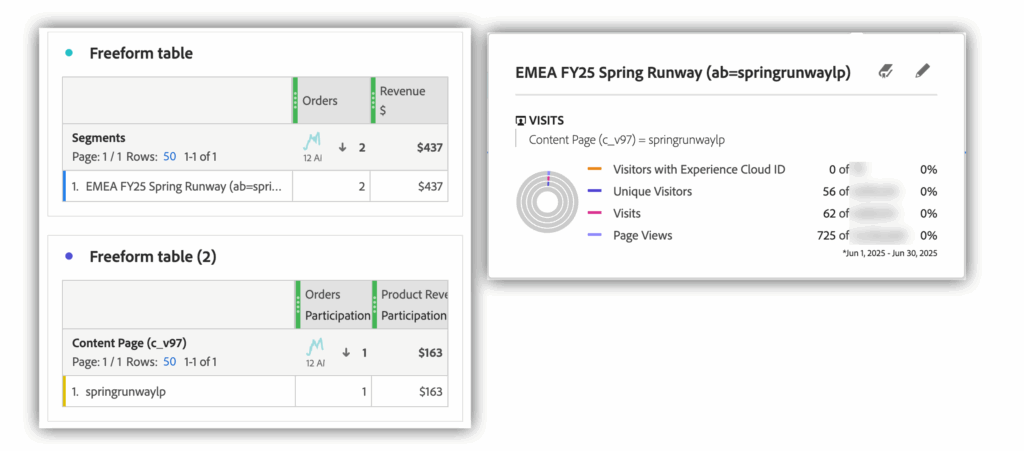Click sort arrow in Orders Participation column
Image resolution: width=1024 pixels, height=451 pixels.
click(346, 352)
